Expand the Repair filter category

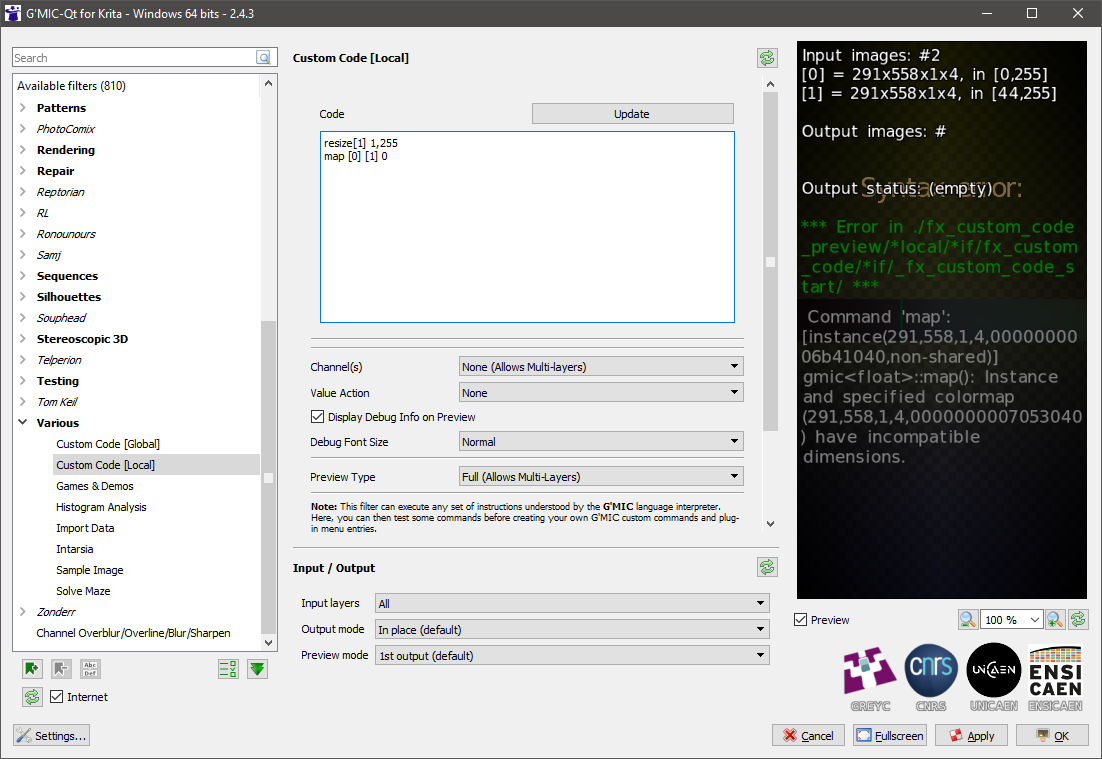click(x=22, y=171)
